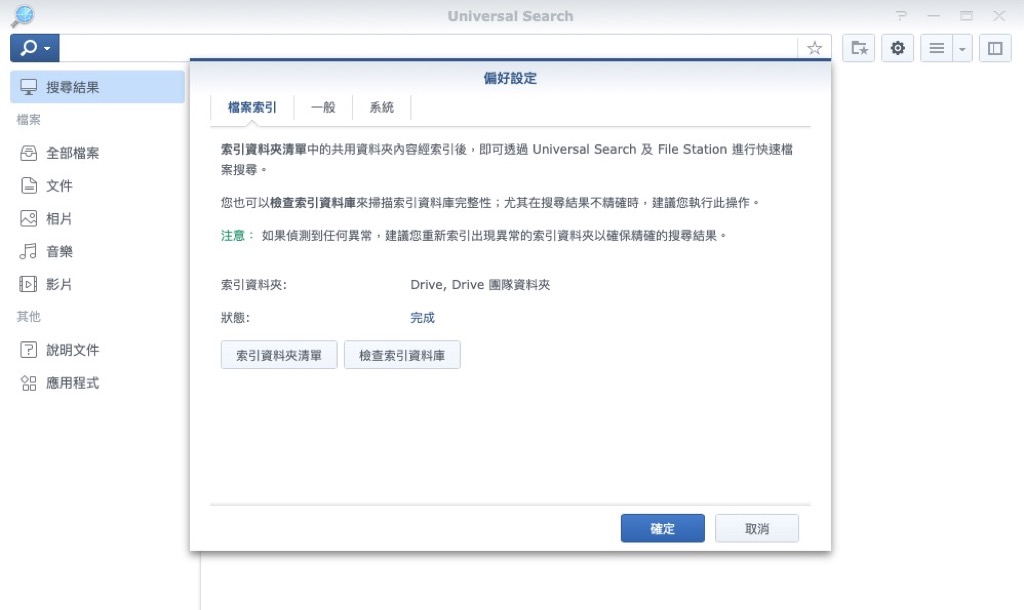The width and height of the screenshot is (1024, 610).
Task: Click the apps grid icon beside 應用程式
Action: [x=28, y=383]
